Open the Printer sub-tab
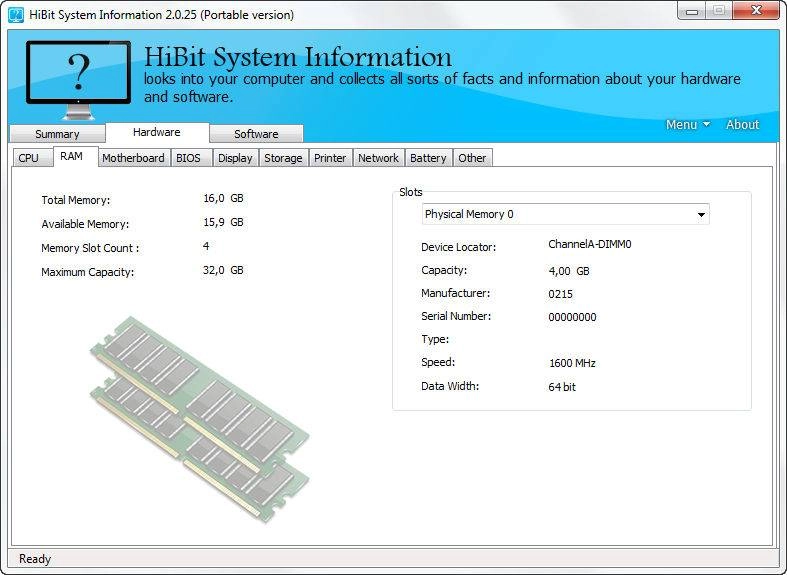The width and height of the screenshot is (787, 575). [330, 158]
